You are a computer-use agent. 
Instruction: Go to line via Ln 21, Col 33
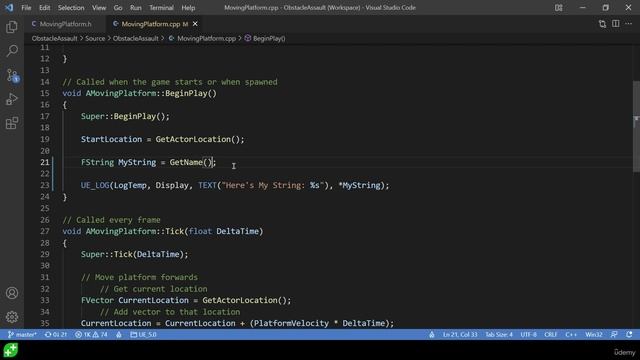coord(460,335)
